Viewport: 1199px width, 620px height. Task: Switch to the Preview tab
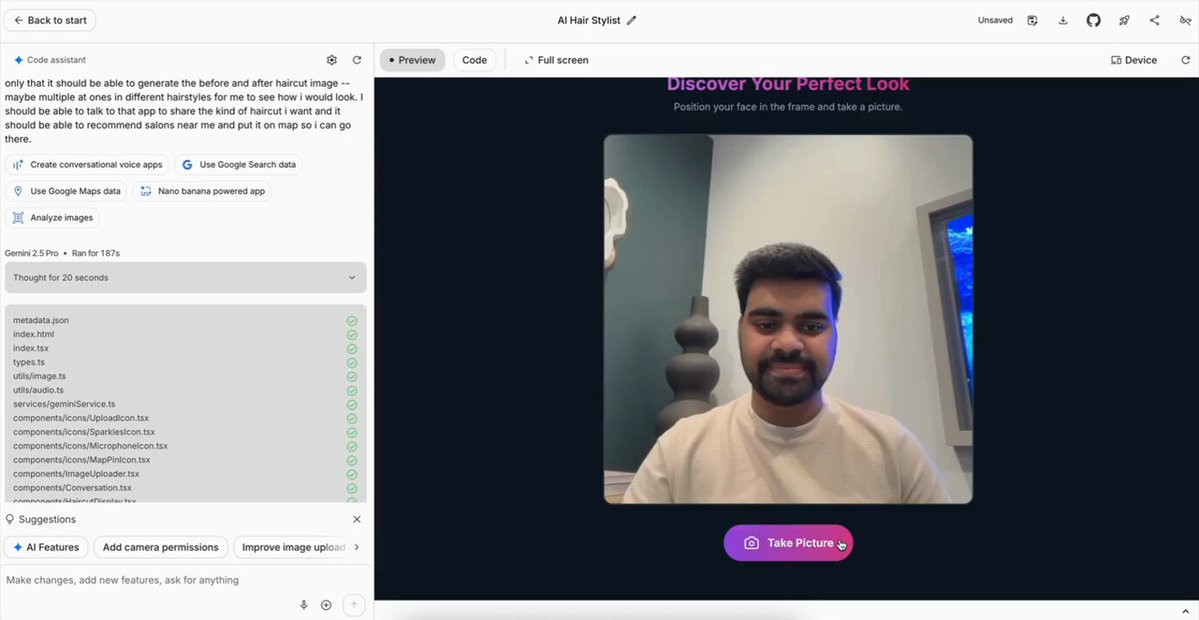[x=412, y=60]
